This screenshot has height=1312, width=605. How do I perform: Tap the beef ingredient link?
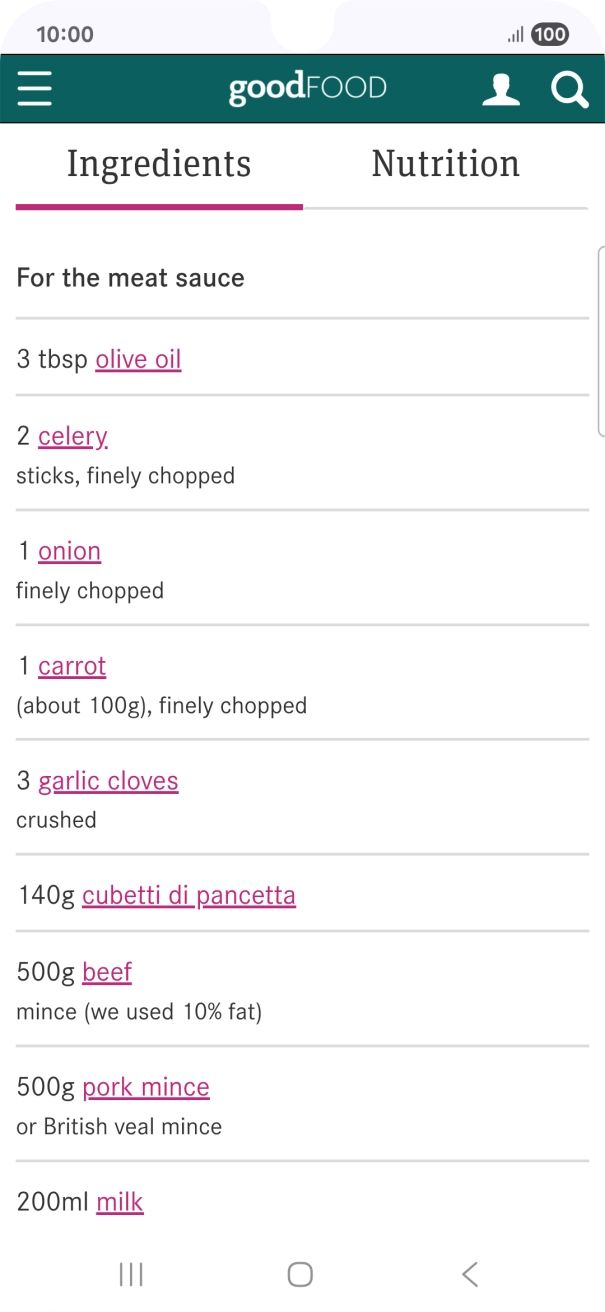click(x=107, y=972)
